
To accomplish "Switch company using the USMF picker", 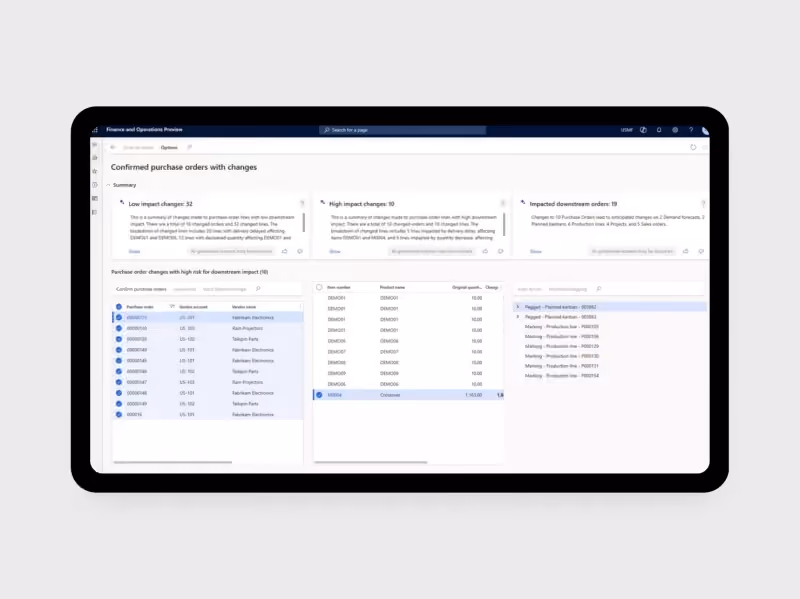I will pos(627,130).
